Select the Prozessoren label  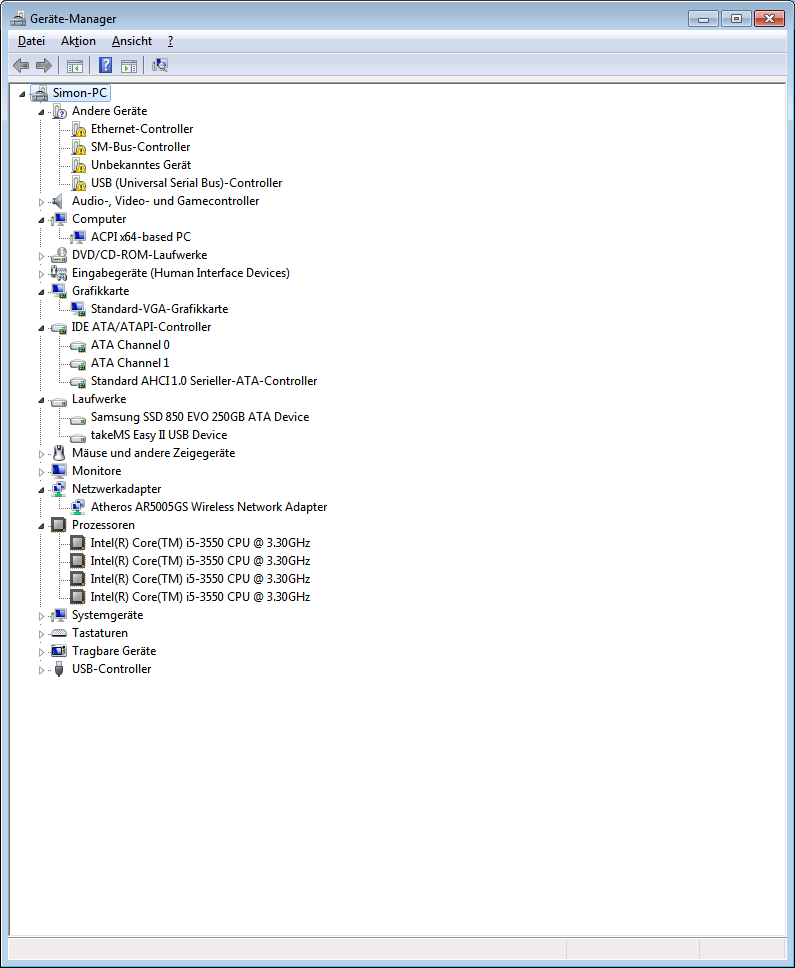[103, 525]
